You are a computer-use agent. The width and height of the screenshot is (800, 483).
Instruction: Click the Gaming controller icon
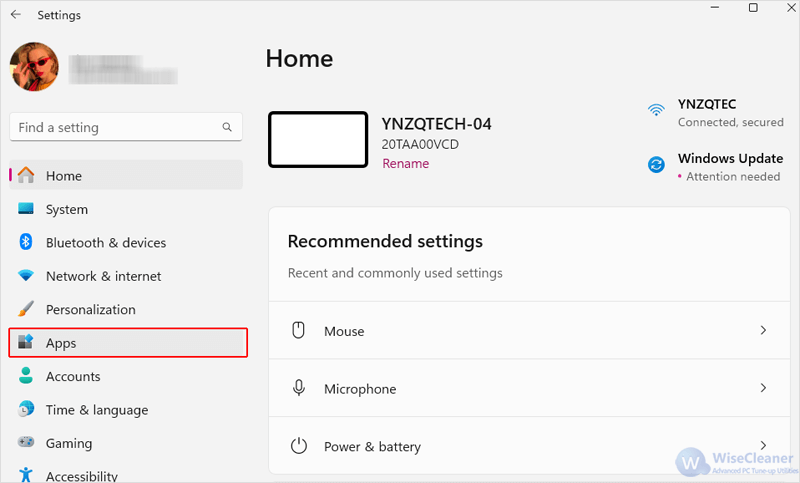(x=26, y=442)
